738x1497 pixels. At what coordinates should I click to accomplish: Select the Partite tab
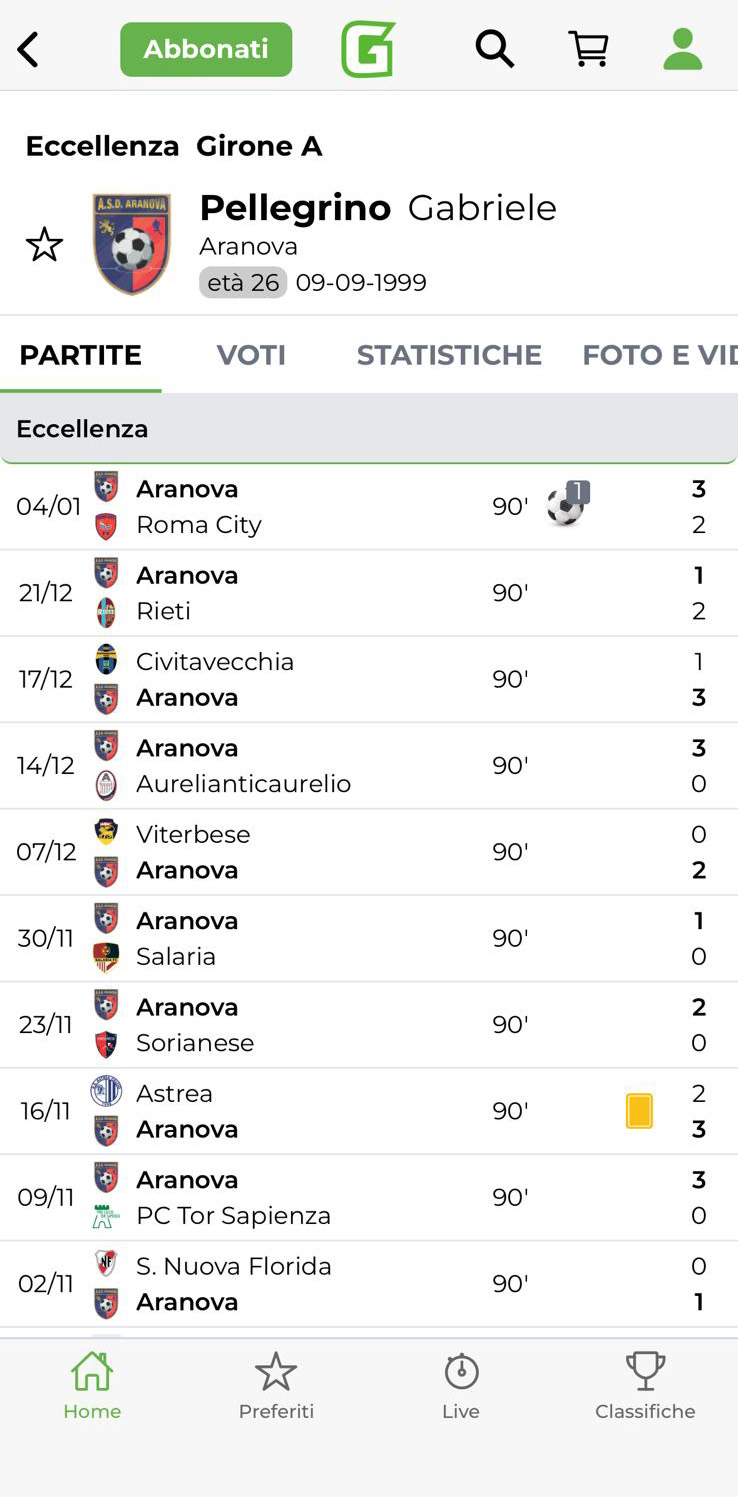pos(80,355)
